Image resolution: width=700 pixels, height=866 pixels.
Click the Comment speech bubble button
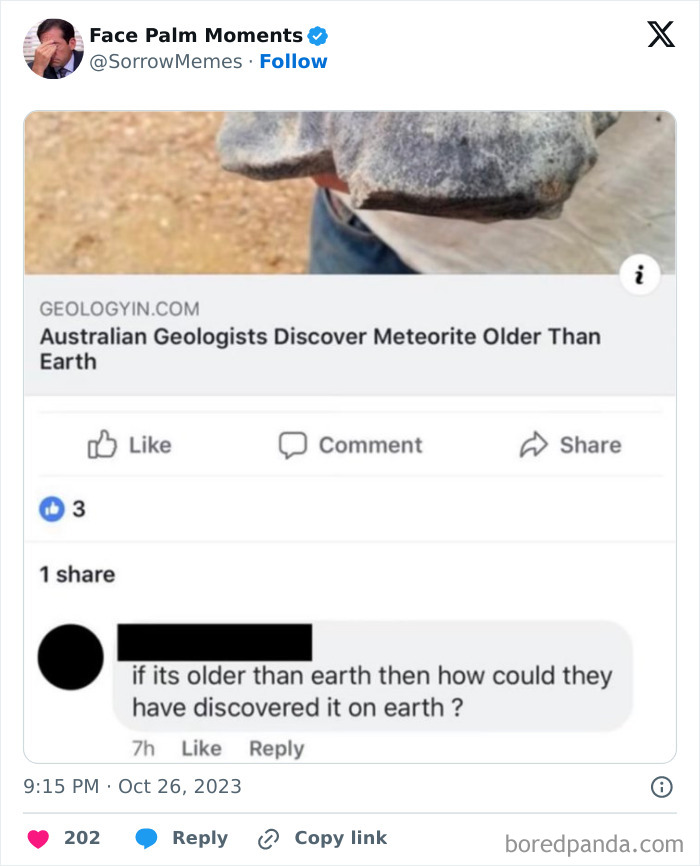pos(350,445)
